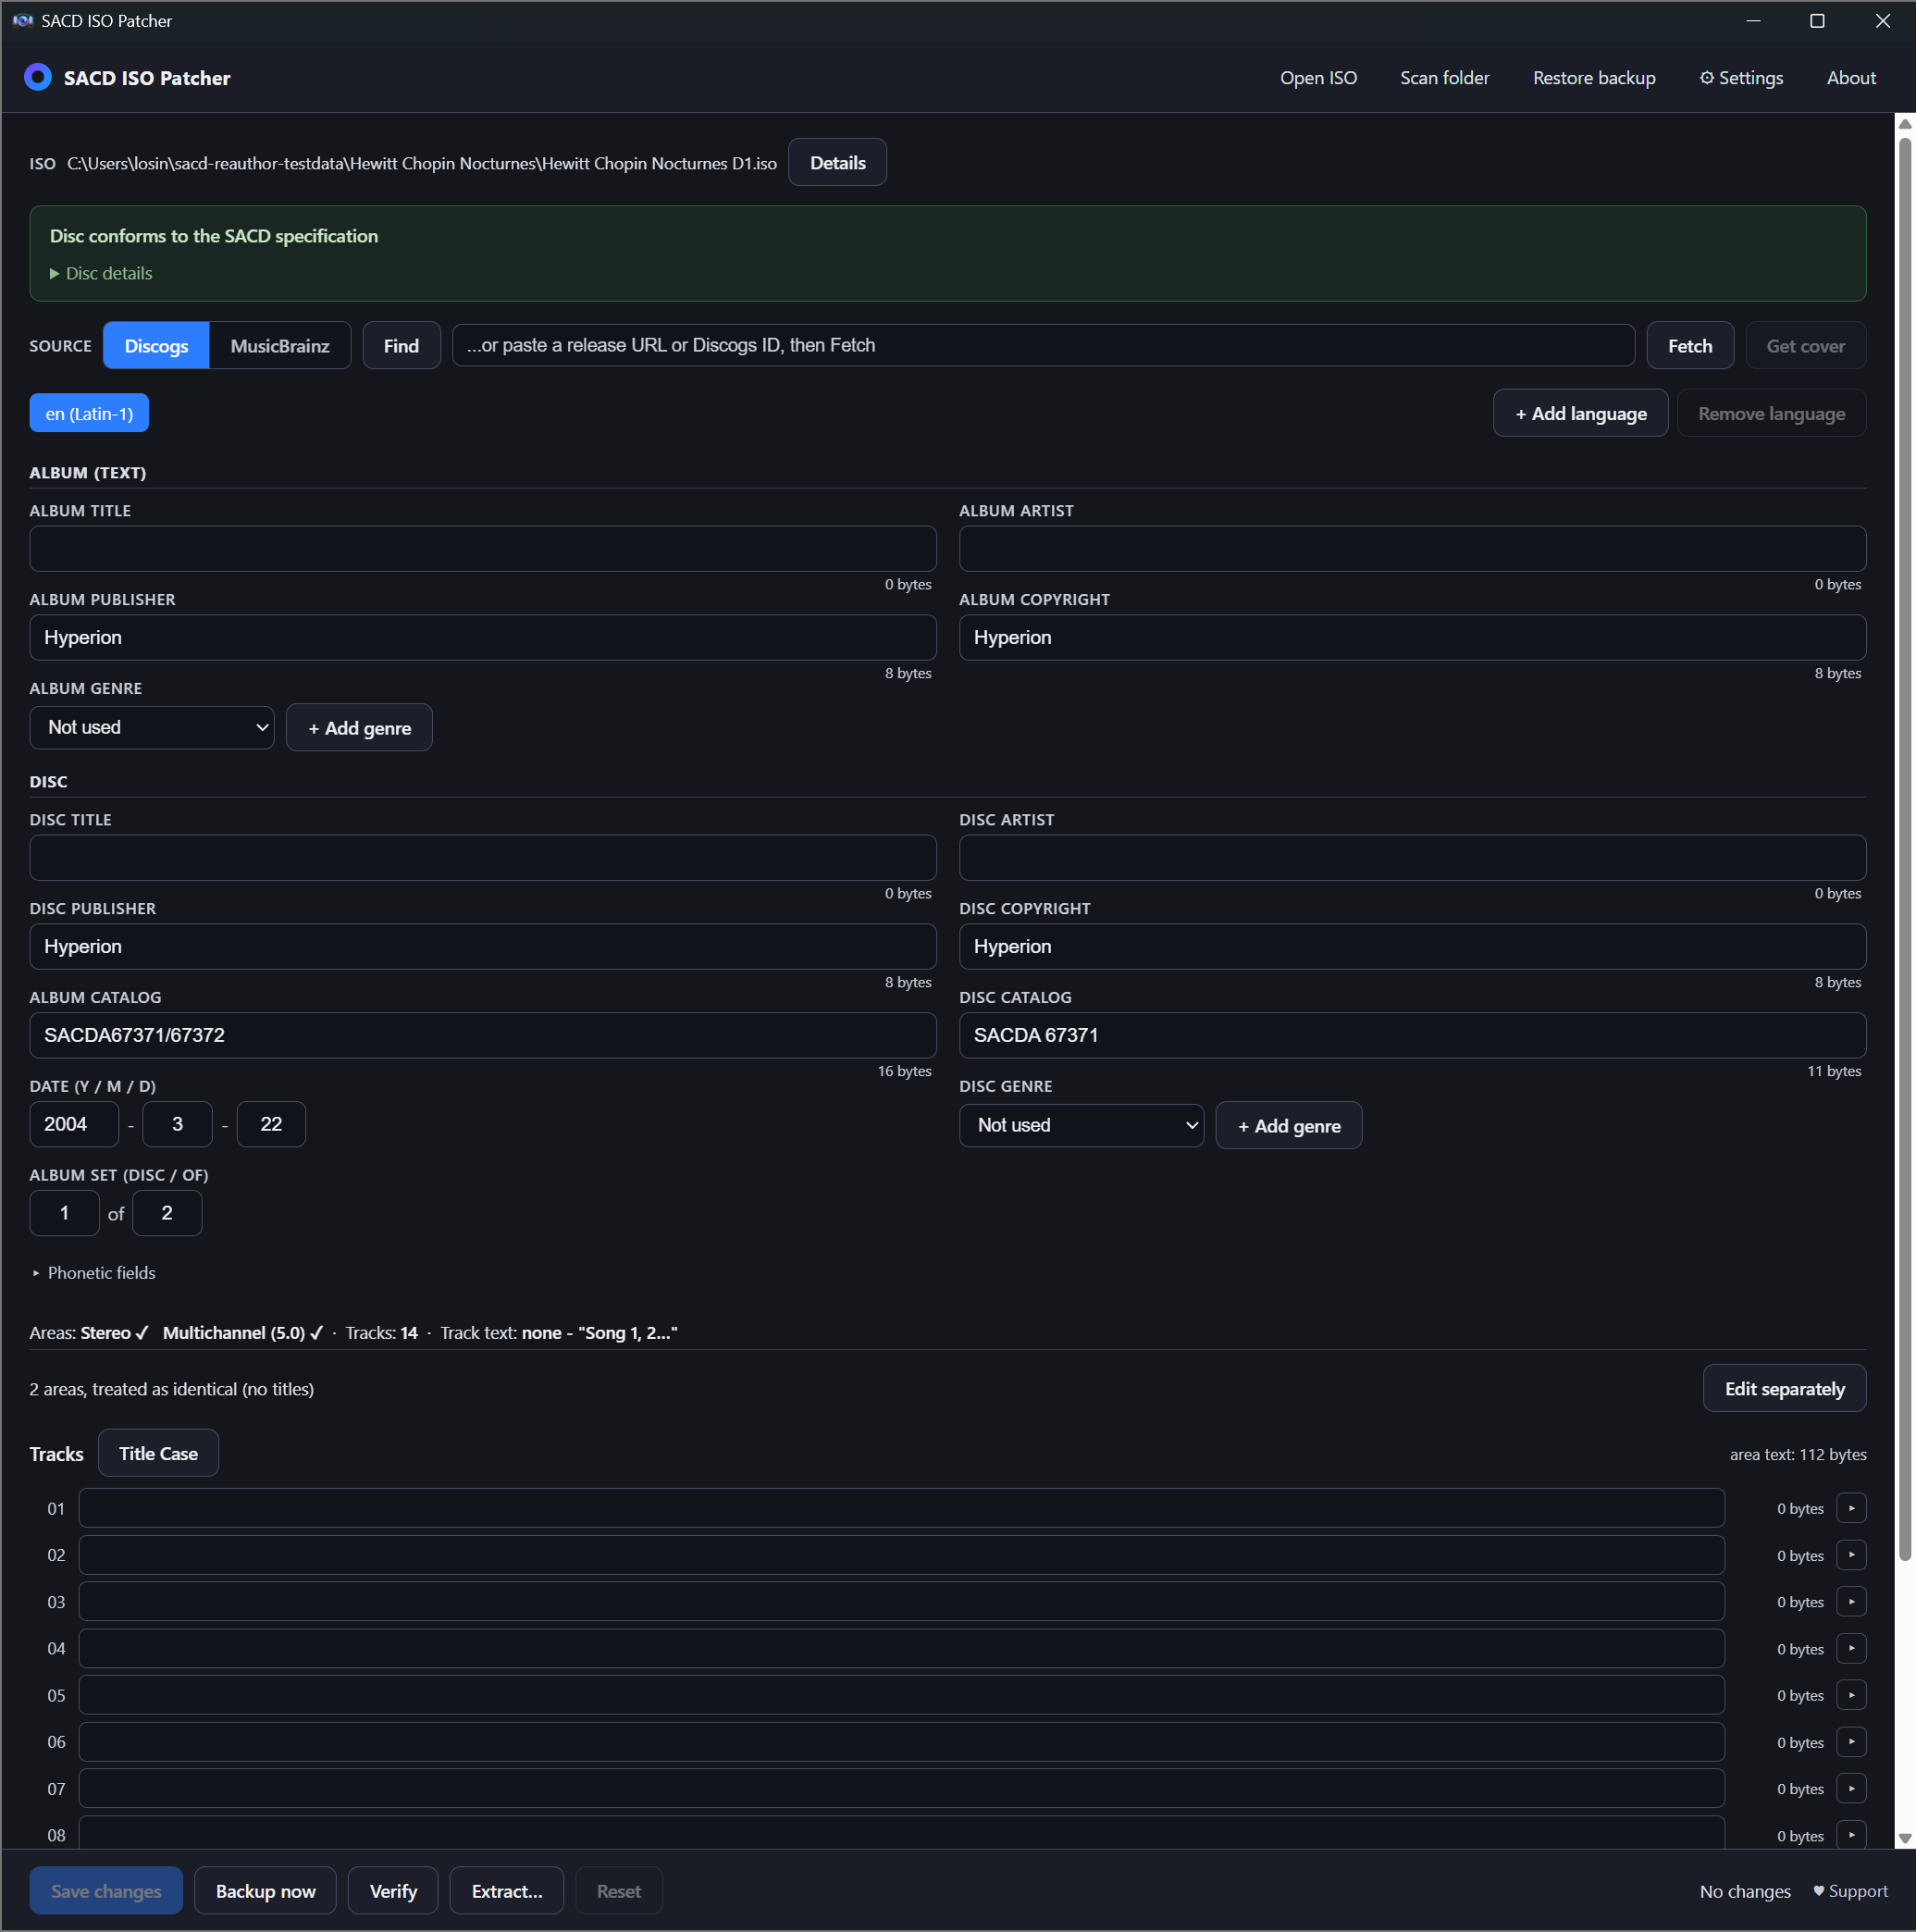The width and height of the screenshot is (1916, 1932).
Task: Edit Disc Catalog field SACDA 67371
Action: click(x=1412, y=1035)
